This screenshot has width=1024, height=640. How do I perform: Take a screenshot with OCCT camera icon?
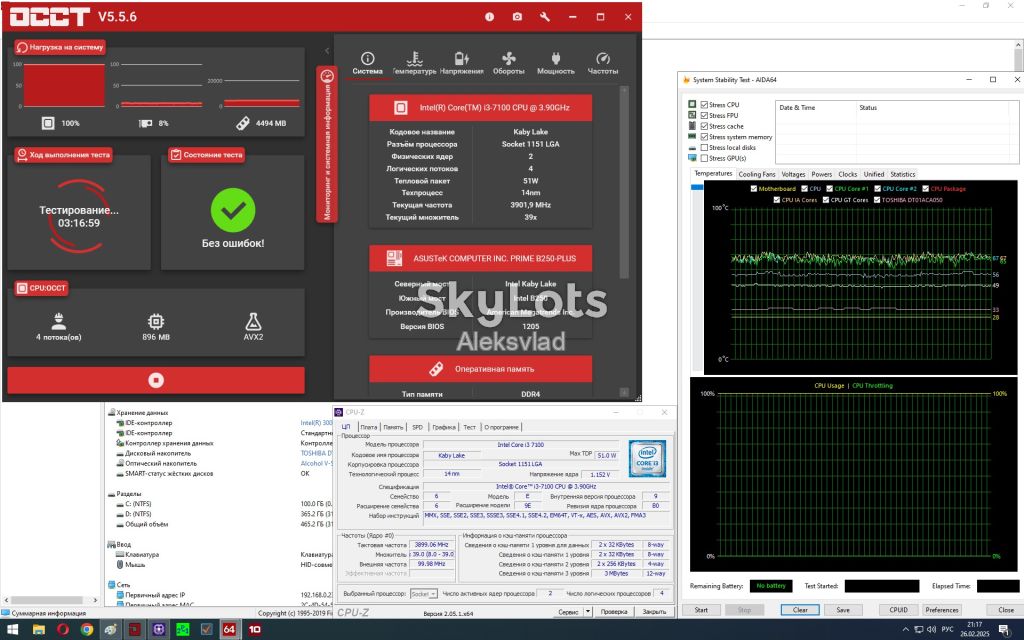click(x=517, y=17)
